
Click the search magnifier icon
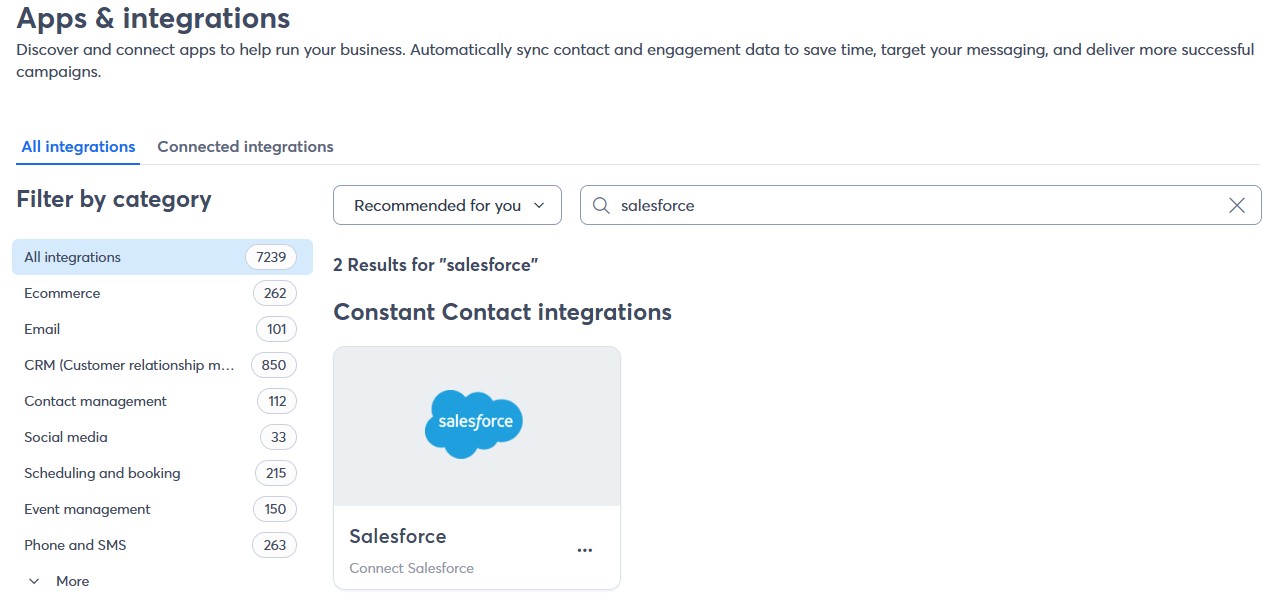click(600, 205)
